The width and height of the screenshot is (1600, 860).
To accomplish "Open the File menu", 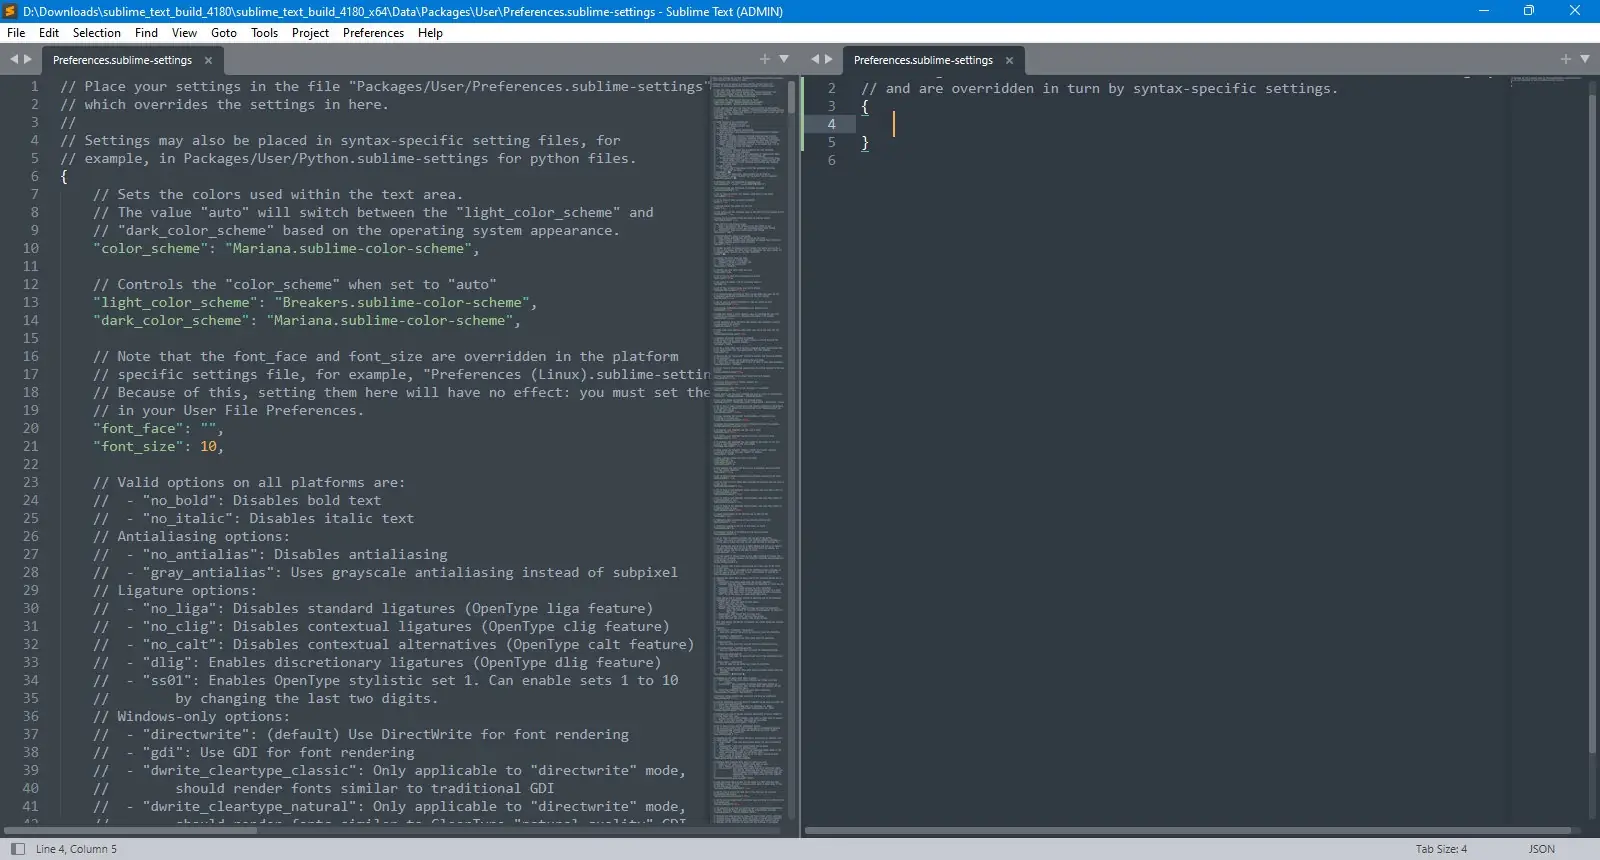I will tap(16, 33).
